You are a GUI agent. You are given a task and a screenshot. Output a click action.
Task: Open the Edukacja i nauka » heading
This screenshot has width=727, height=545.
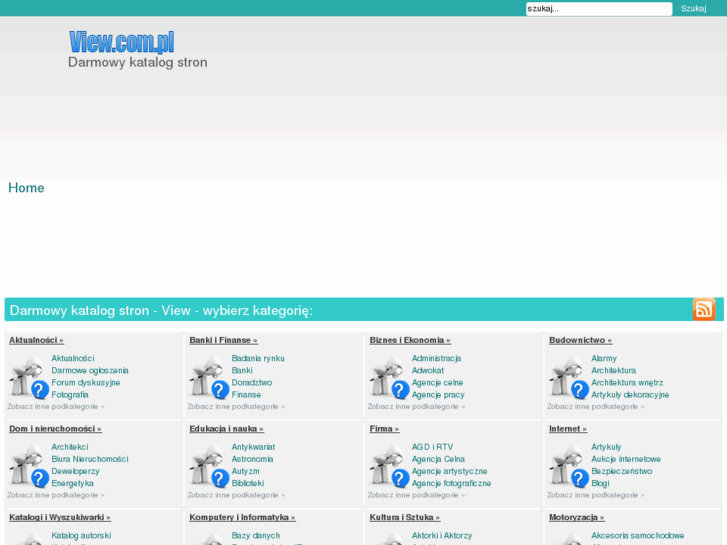[226, 429]
